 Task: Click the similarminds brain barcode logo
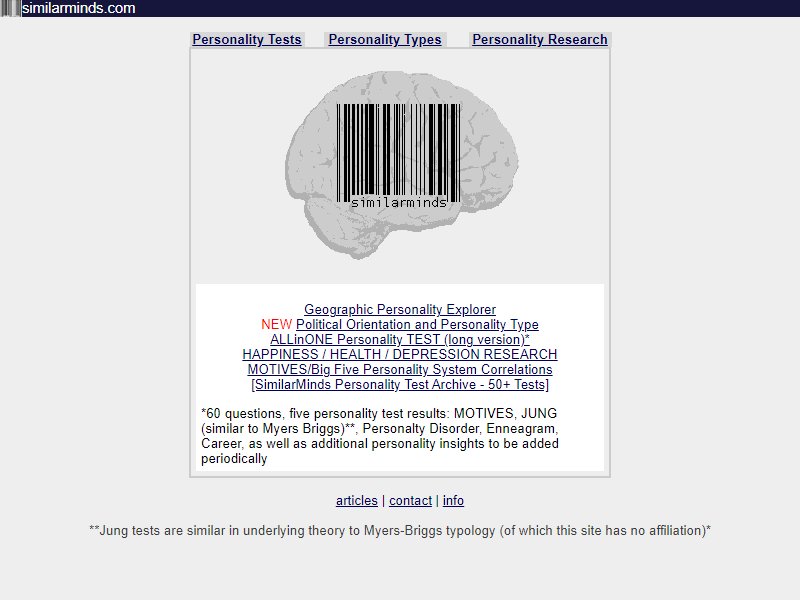coord(402,165)
